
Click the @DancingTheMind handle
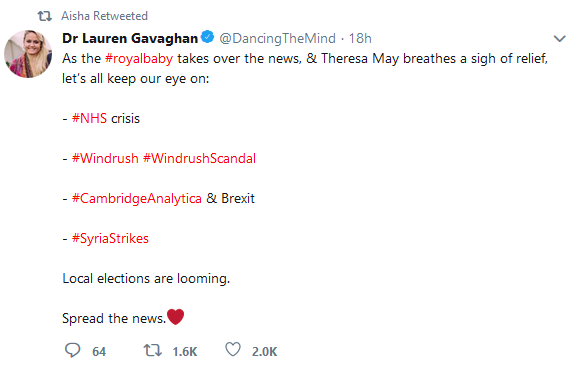click(278, 38)
